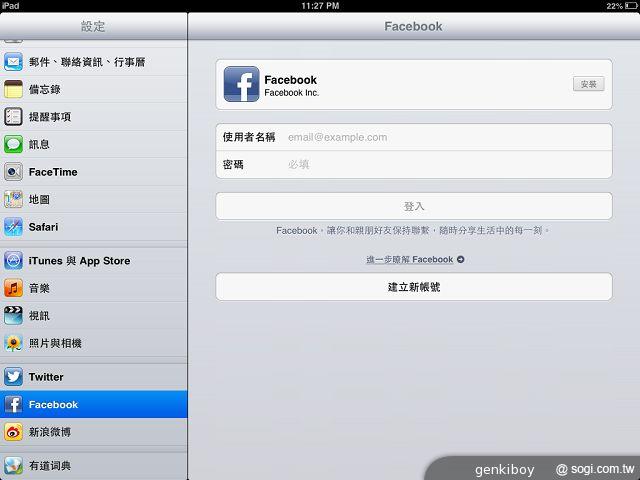Select 地圖 in settings list
The width and height of the screenshot is (640, 480).
93,199
